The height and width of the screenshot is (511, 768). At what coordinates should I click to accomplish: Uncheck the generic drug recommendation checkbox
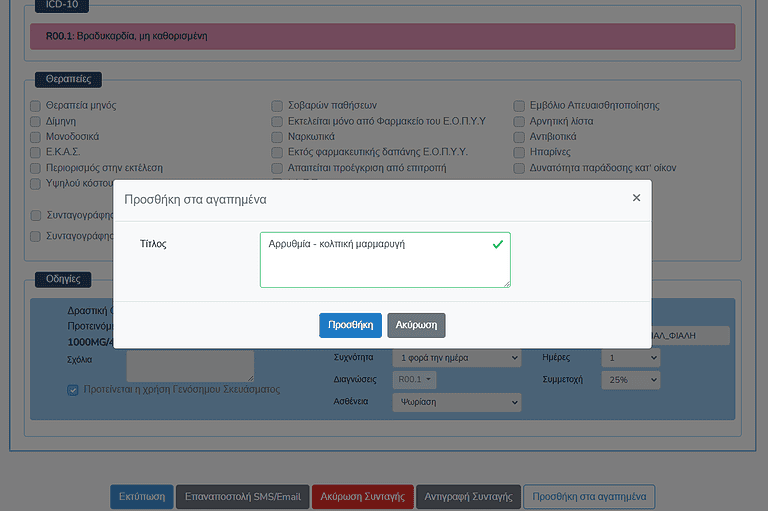pos(73,390)
